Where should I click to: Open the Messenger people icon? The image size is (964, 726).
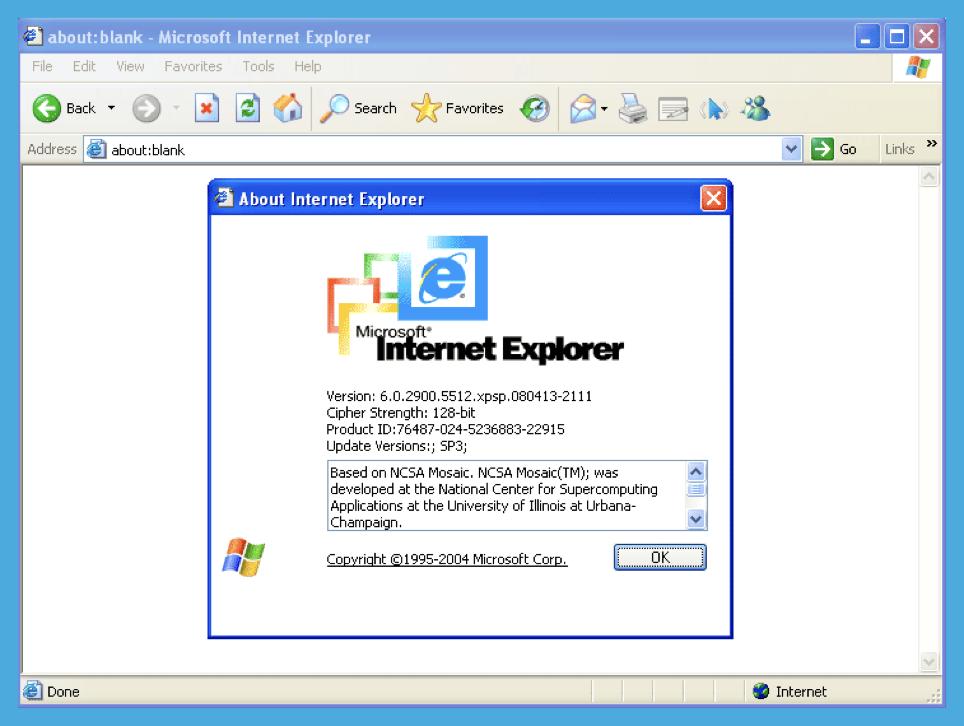tap(755, 109)
